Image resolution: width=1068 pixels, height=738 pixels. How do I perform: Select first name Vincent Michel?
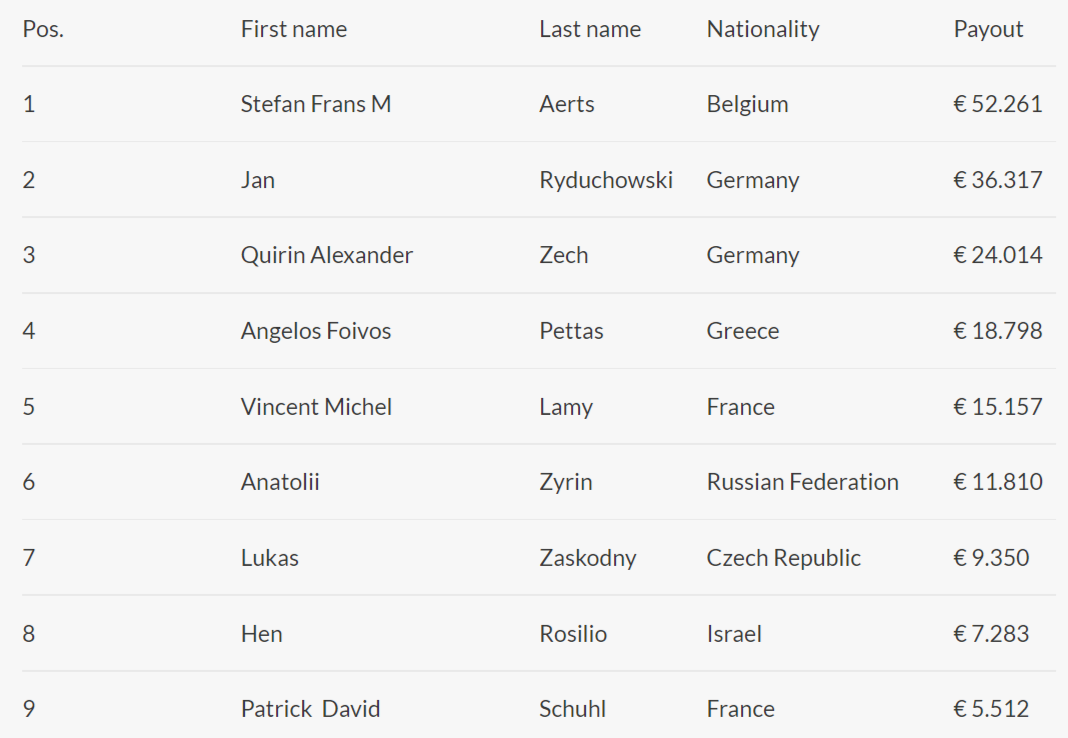(x=316, y=407)
